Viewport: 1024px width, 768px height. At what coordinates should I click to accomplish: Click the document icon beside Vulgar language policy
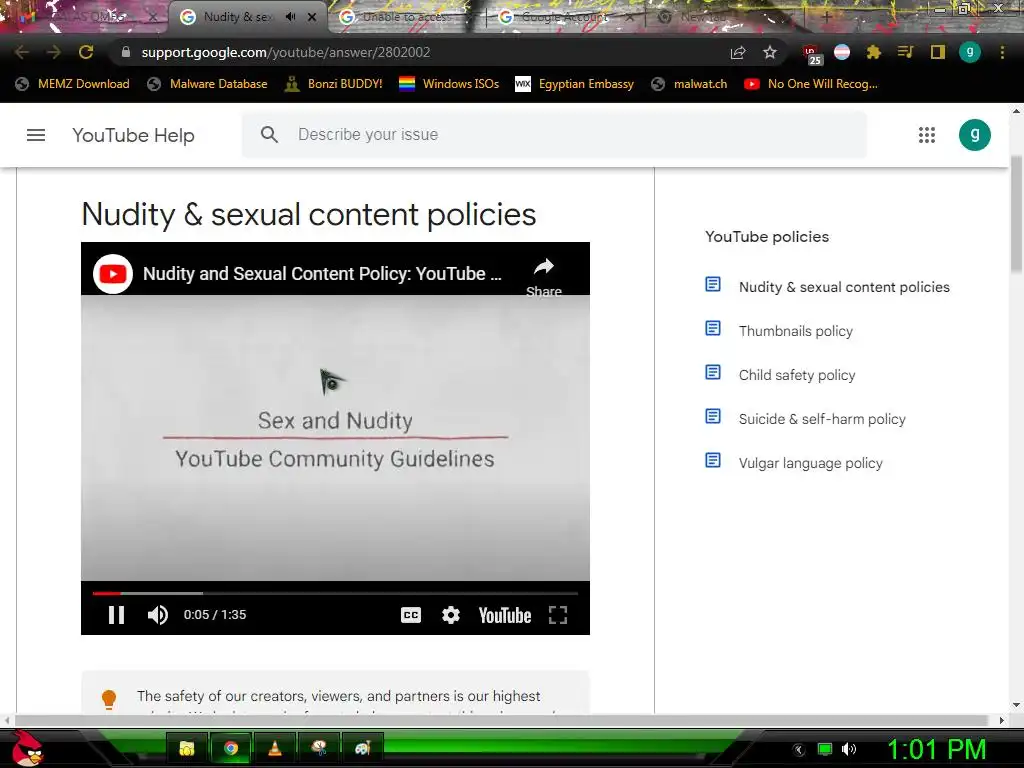pyautogui.click(x=713, y=460)
